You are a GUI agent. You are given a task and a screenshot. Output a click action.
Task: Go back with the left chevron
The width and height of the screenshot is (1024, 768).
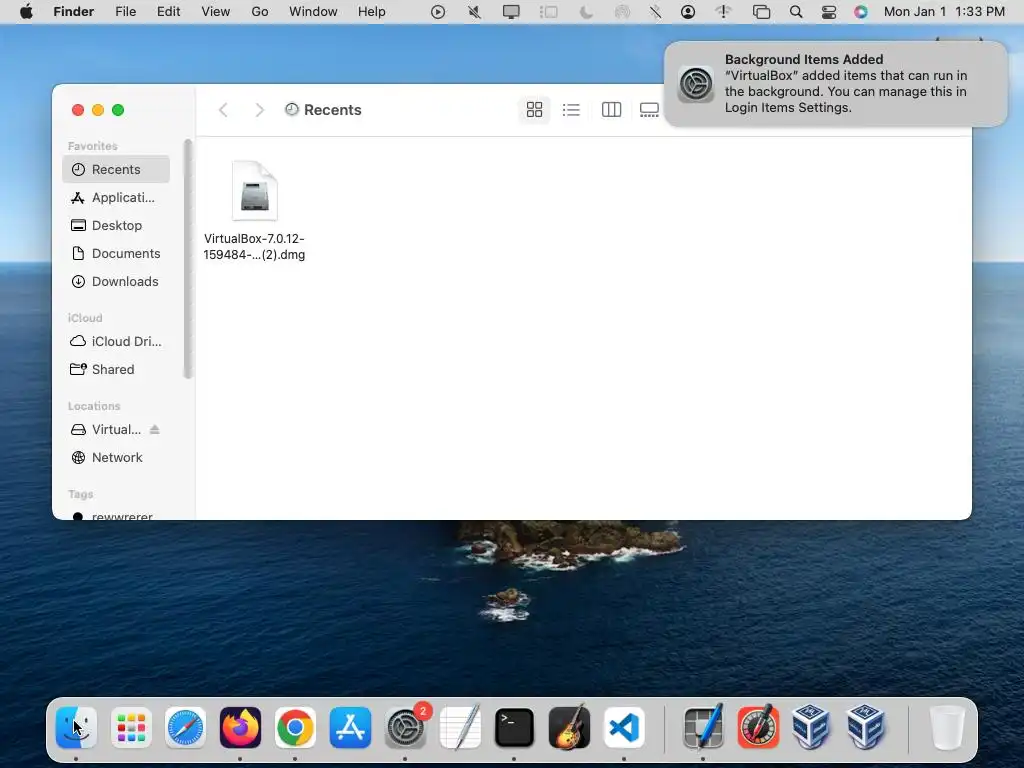point(223,110)
